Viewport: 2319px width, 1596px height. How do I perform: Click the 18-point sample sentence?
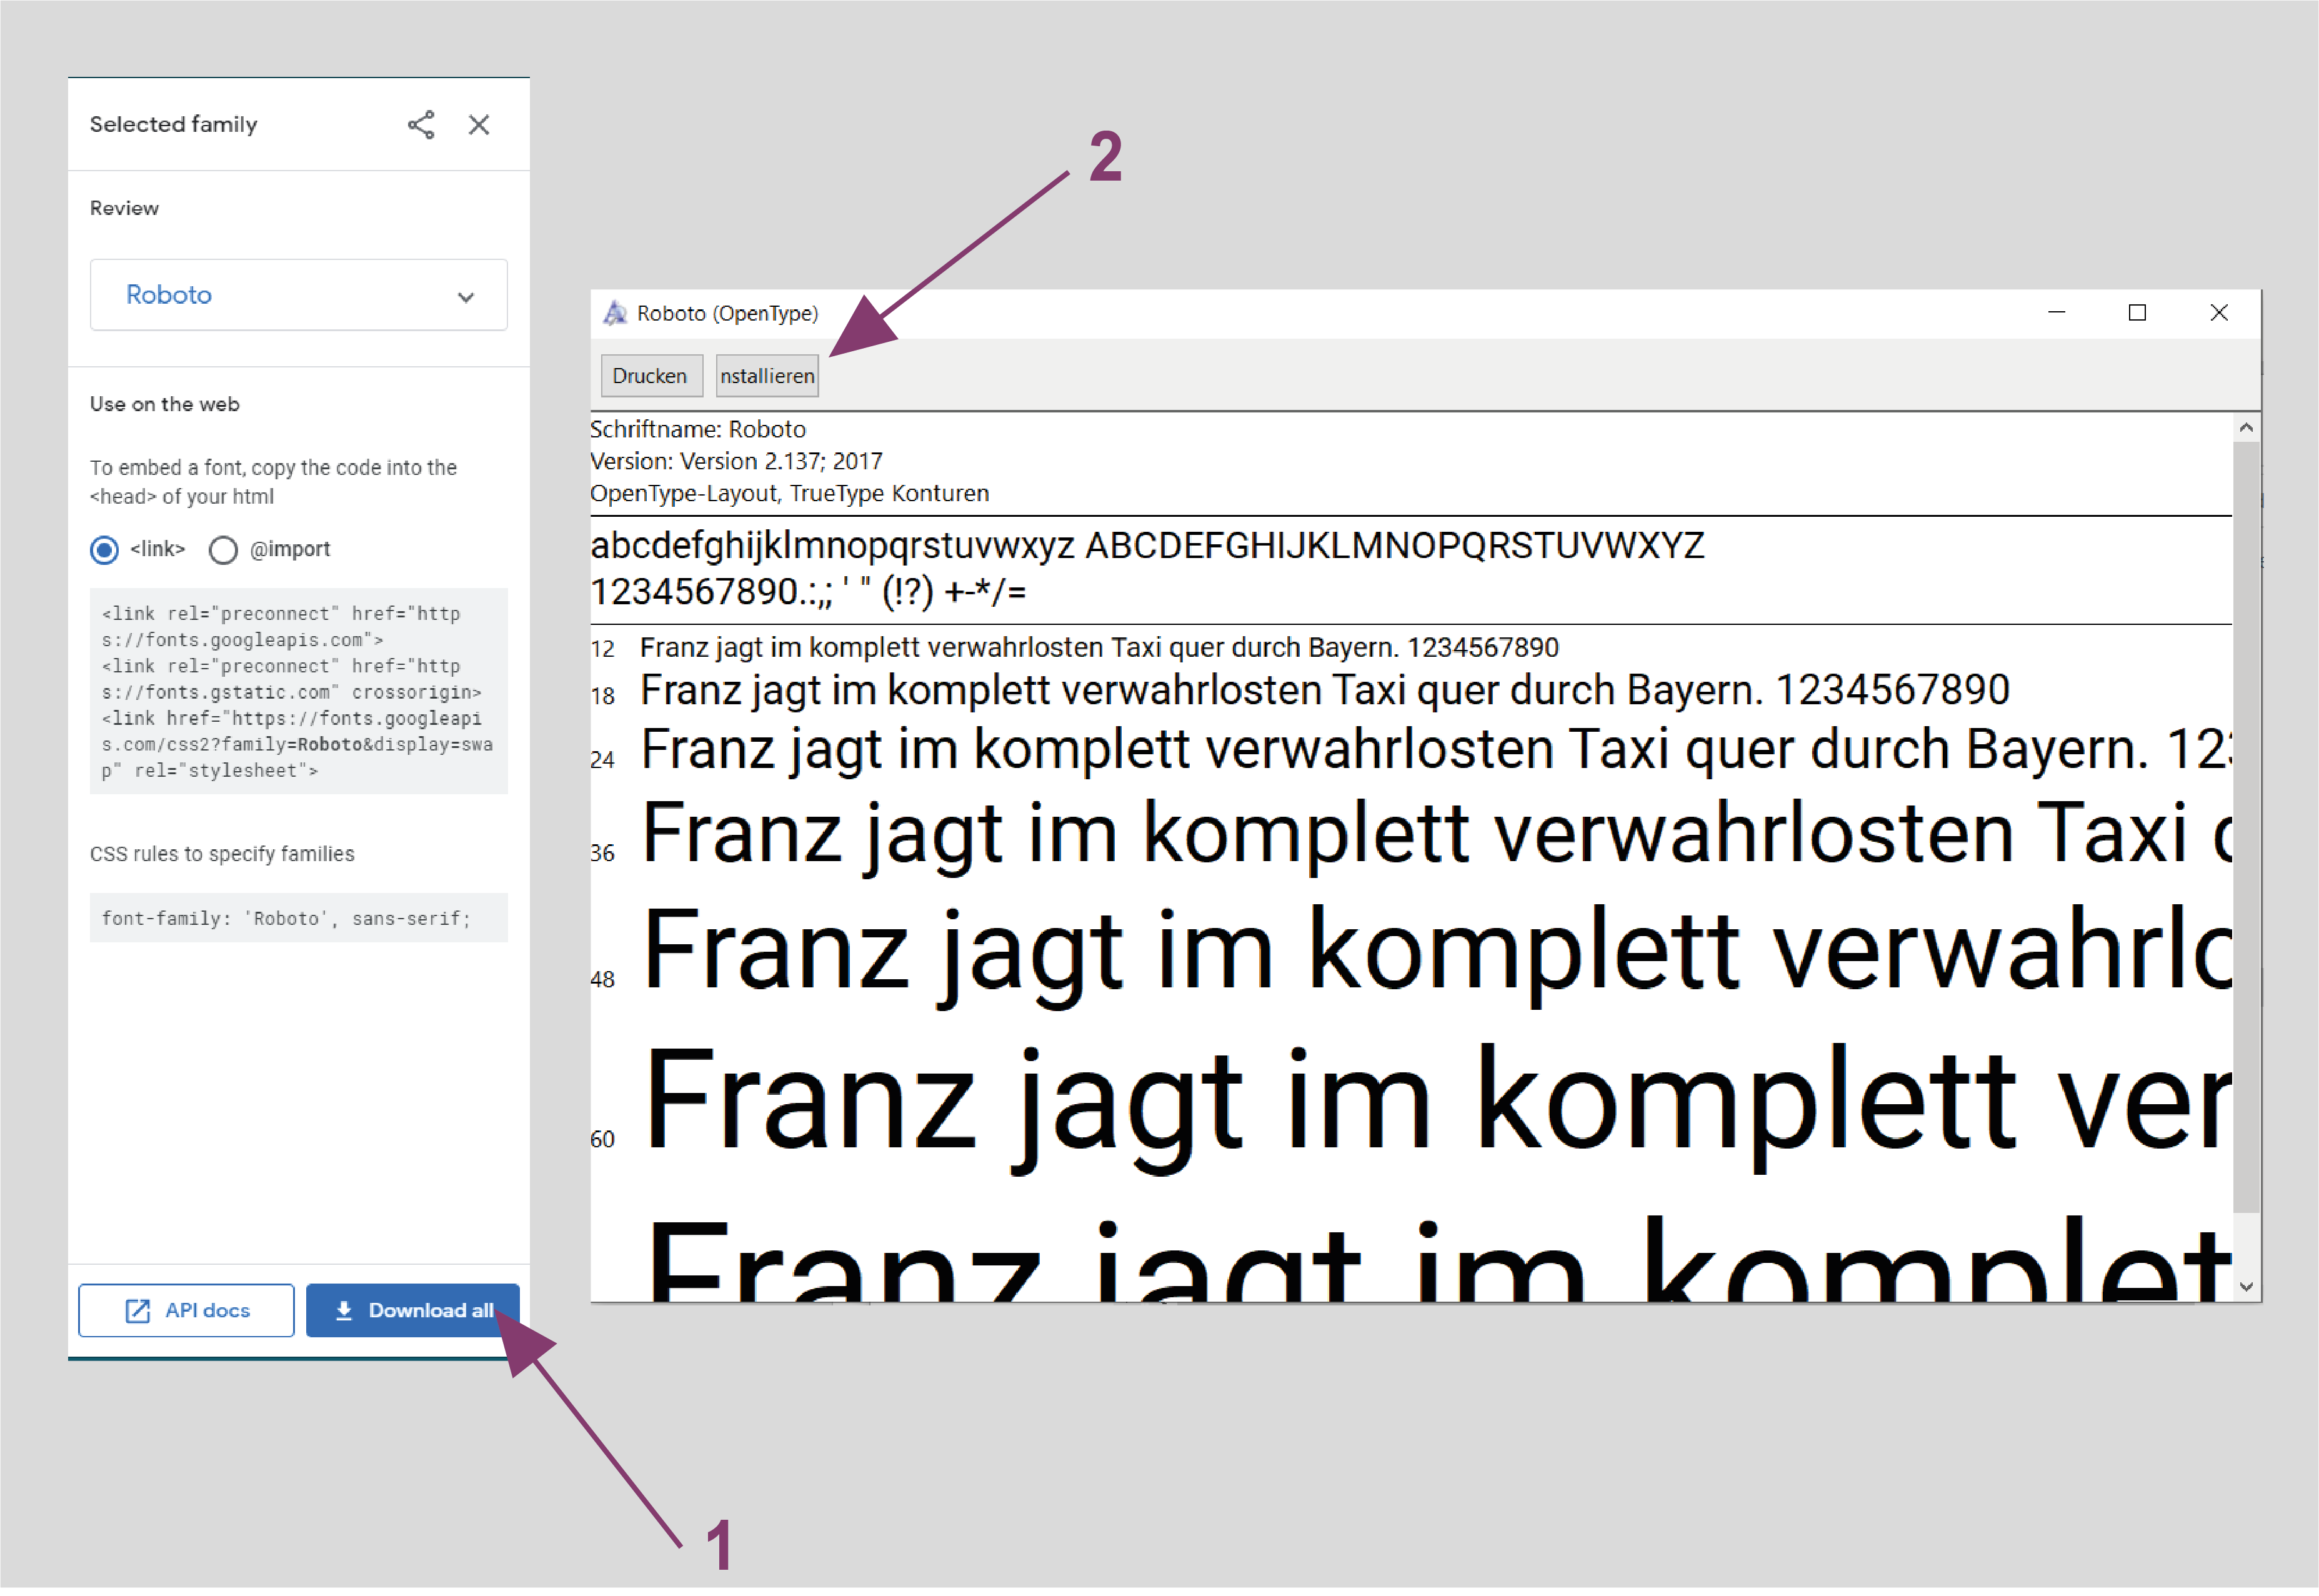click(1325, 691)
